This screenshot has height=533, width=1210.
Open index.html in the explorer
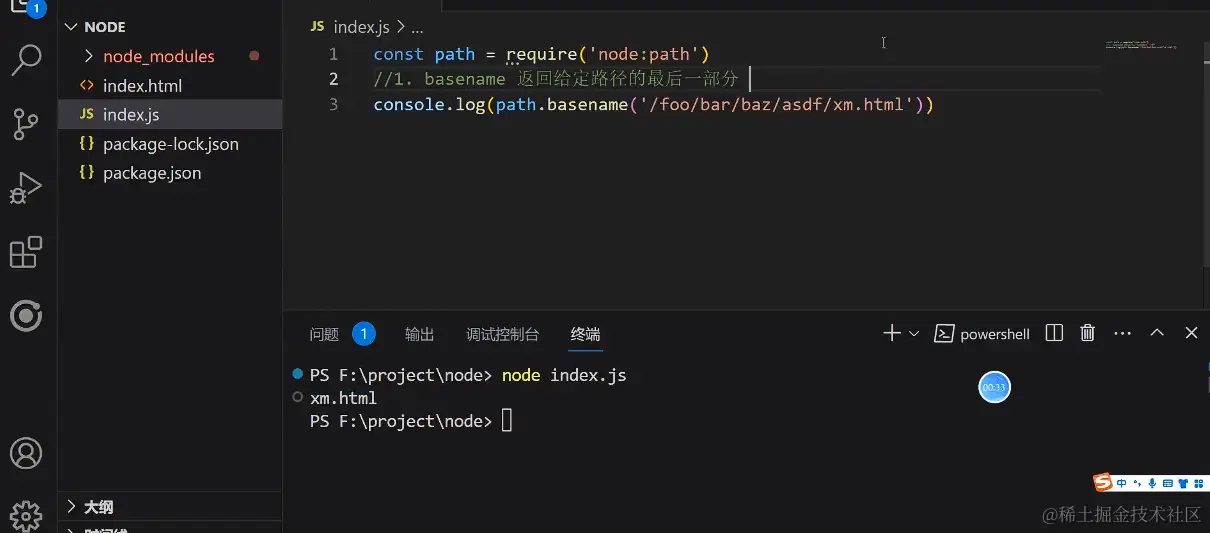[170, 85]
